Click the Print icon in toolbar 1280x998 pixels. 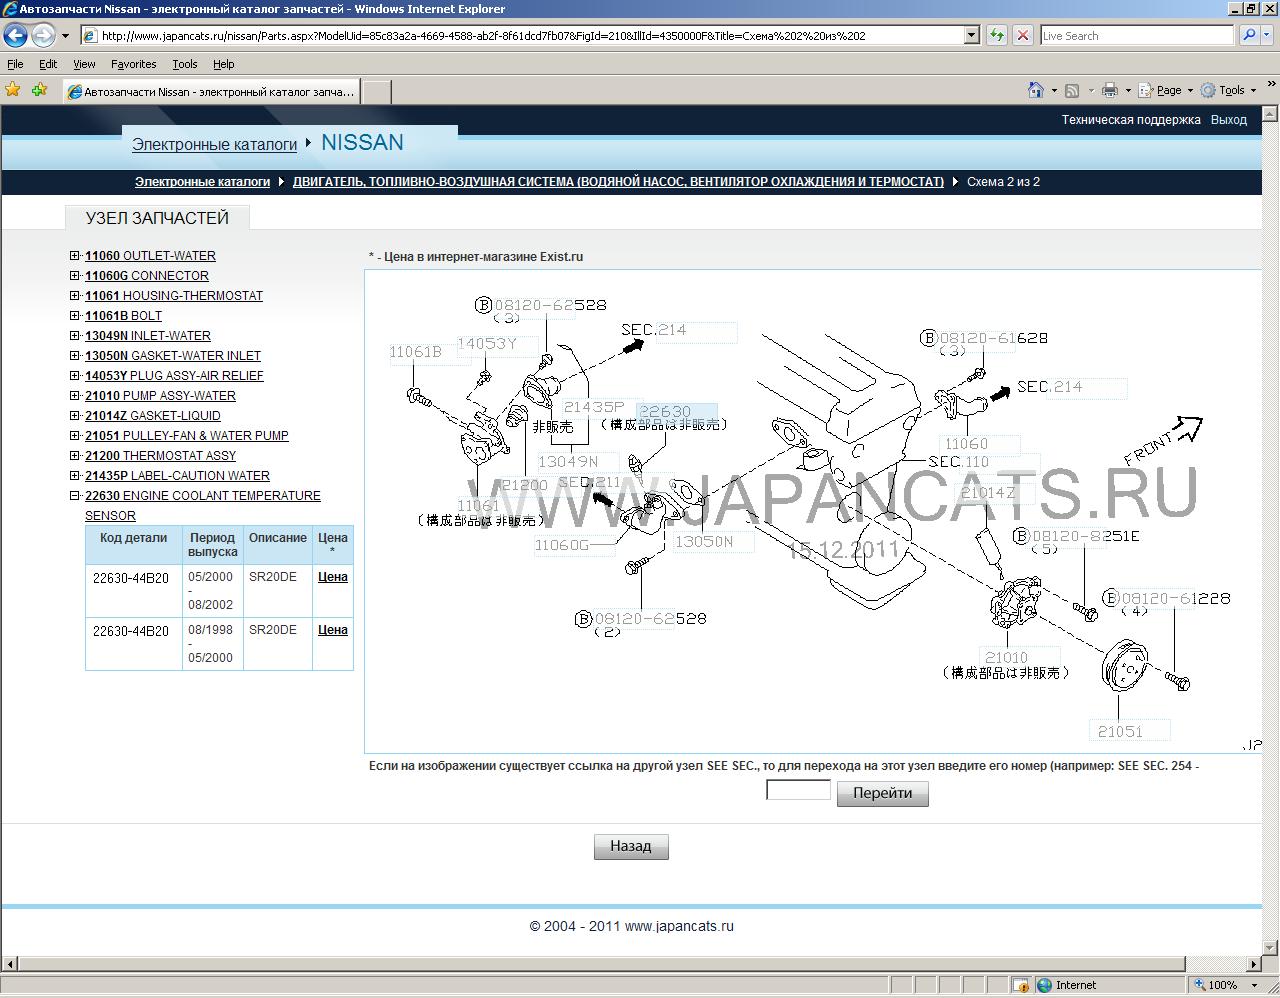pyautogui.click(x=1109, y=90)
